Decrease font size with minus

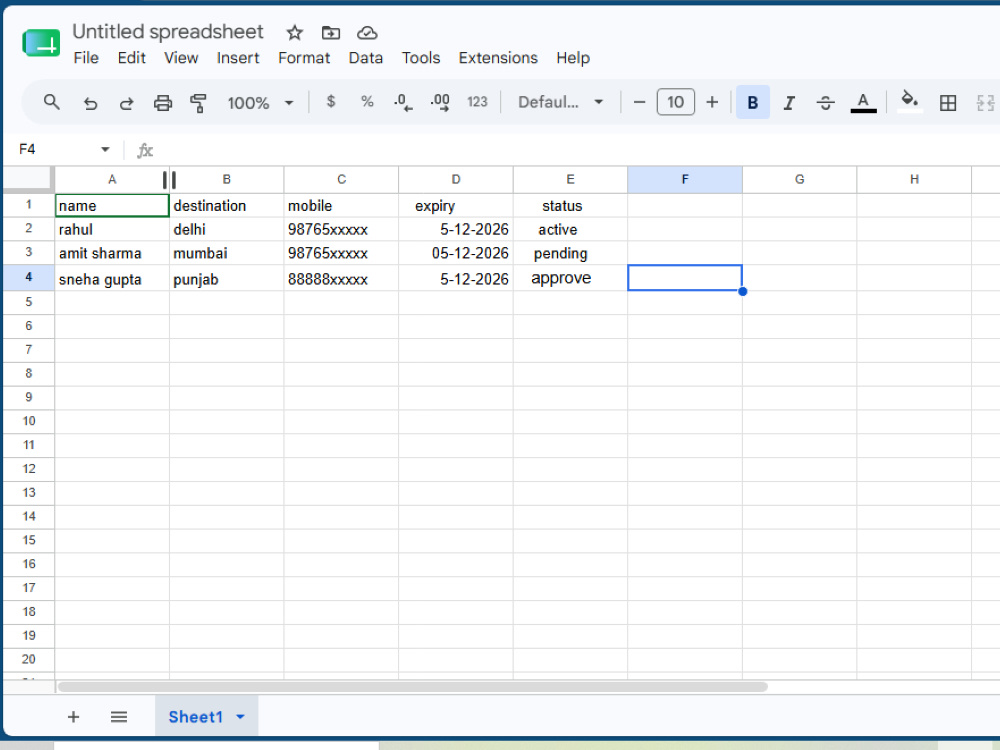click(639, 102)
